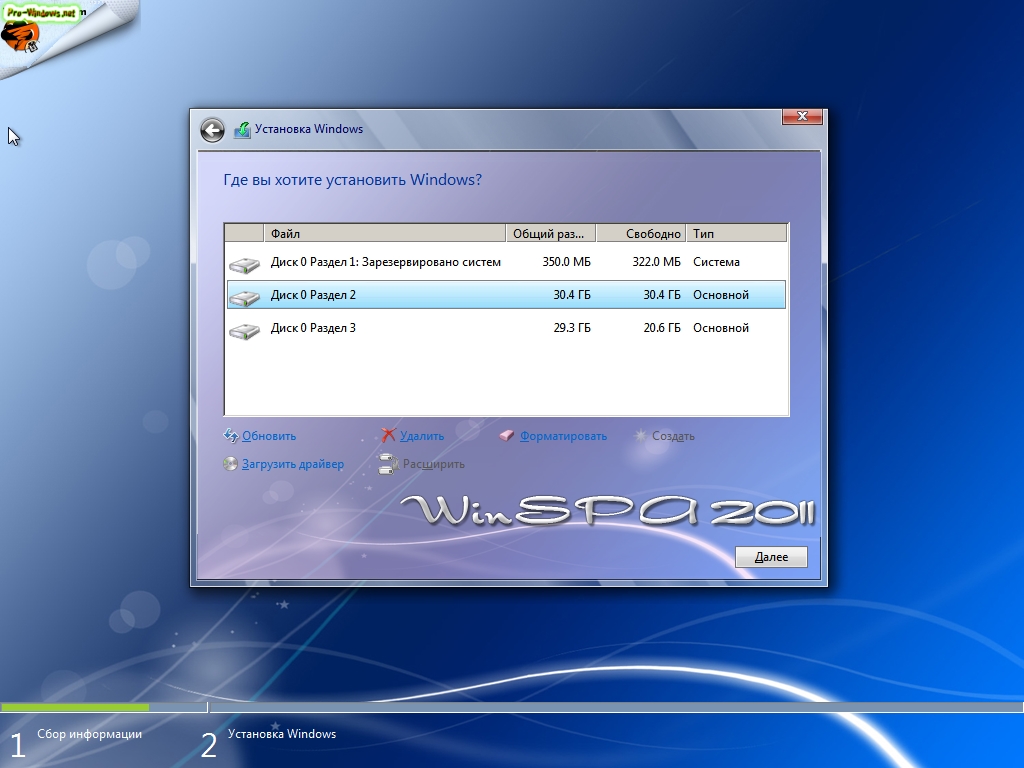Click the drives icon beside Расширить

pyautogui.click(x=388, y=464)
